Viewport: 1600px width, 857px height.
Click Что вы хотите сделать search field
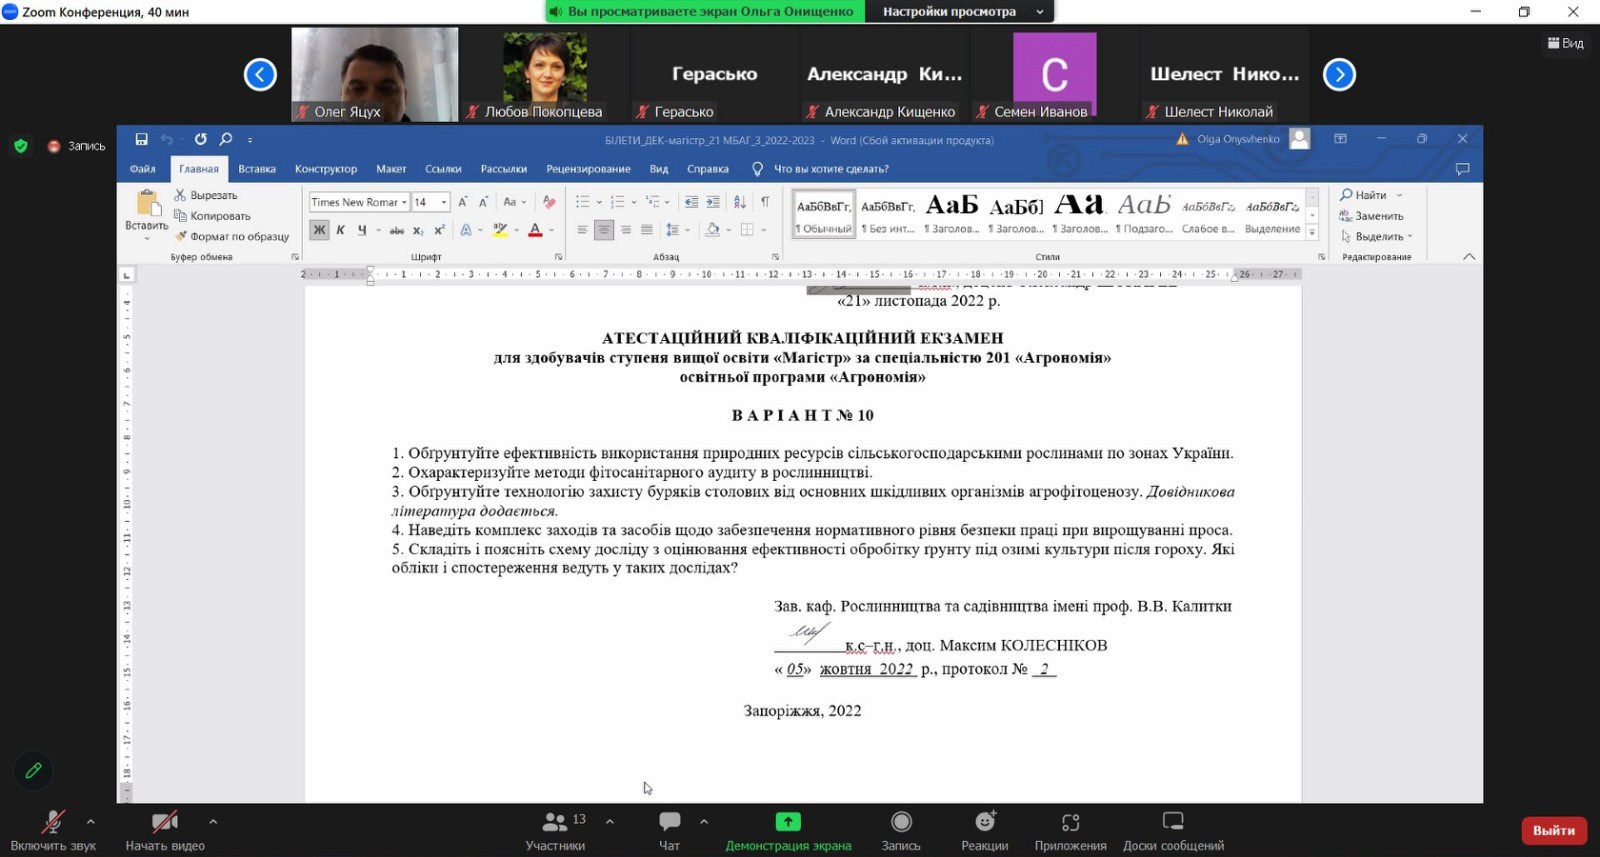click(x=831, y=169)
